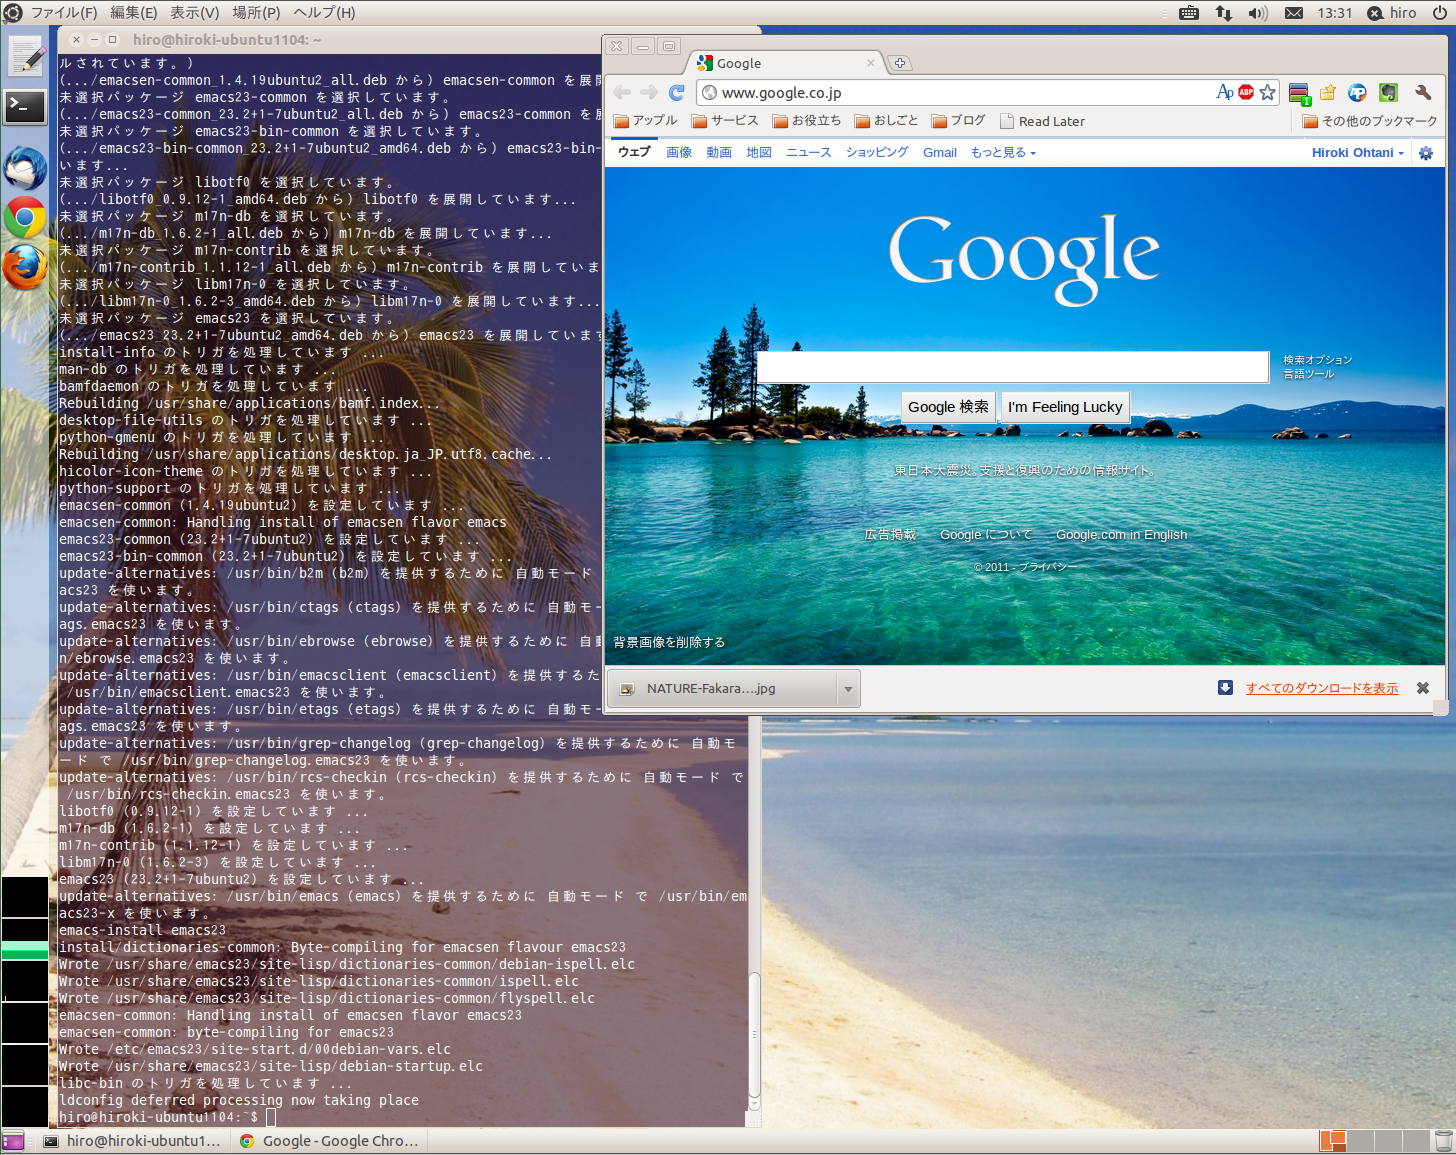This screenshot has height=1155, width=1456.
Task: Select the Google tab in Chrome
Action: click(x=785, y=63)
